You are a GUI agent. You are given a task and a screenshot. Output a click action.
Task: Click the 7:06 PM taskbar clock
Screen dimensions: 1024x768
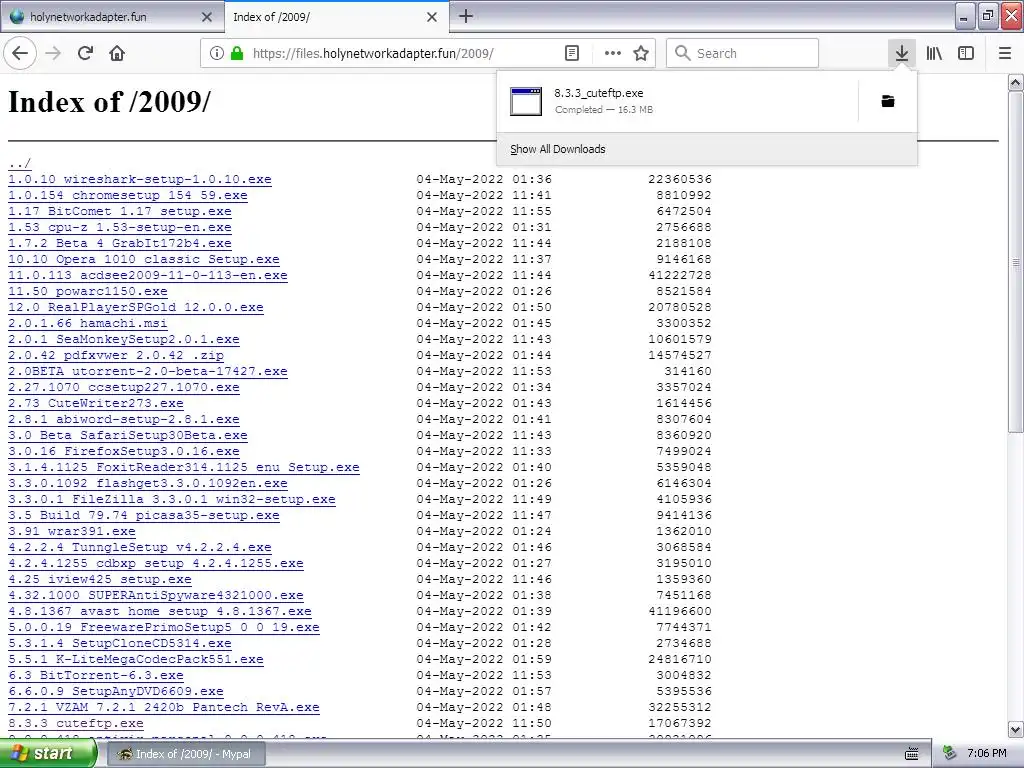[987, 754]
